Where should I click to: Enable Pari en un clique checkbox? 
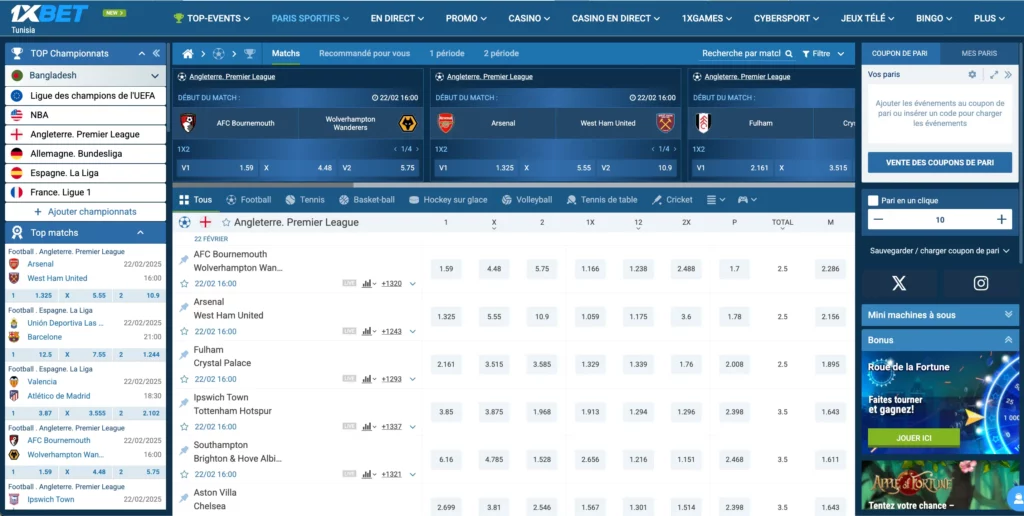click(873, 201)
